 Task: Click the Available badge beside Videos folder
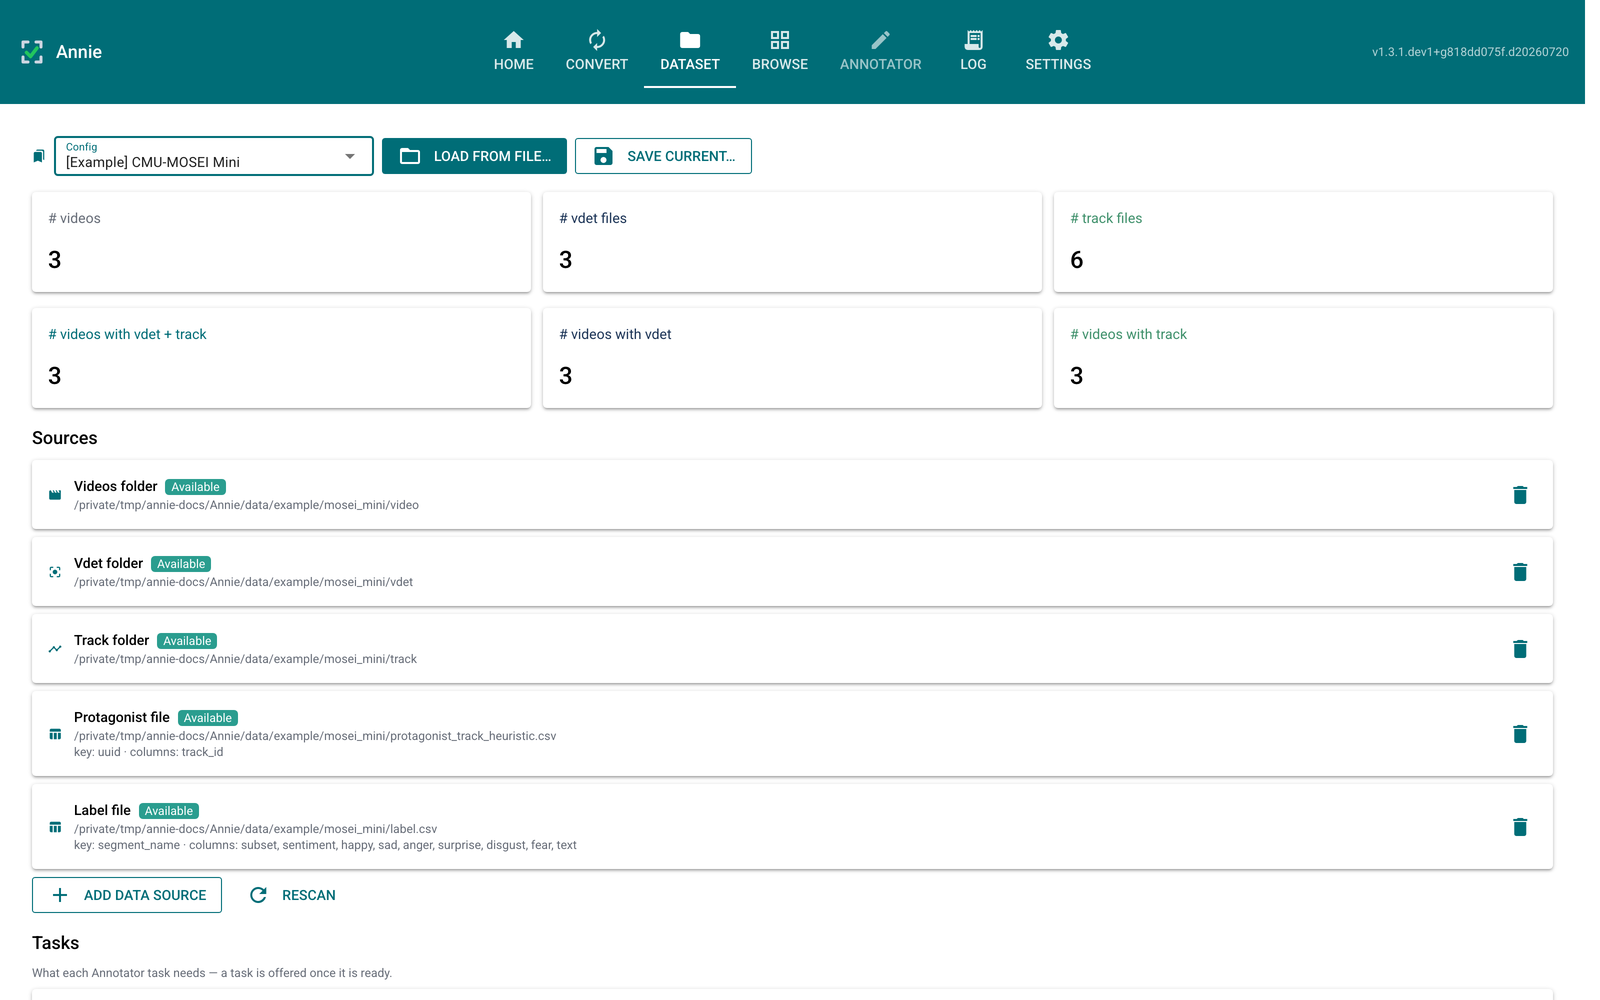point(195,487)
